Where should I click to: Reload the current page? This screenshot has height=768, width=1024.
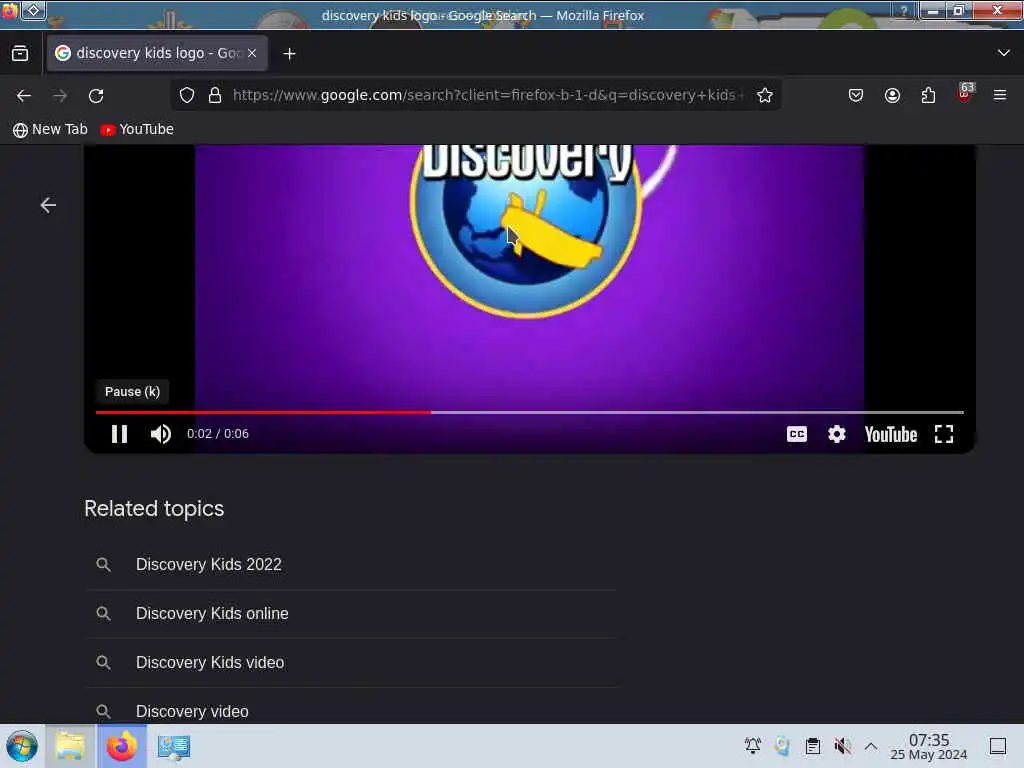tap(96, 95)
